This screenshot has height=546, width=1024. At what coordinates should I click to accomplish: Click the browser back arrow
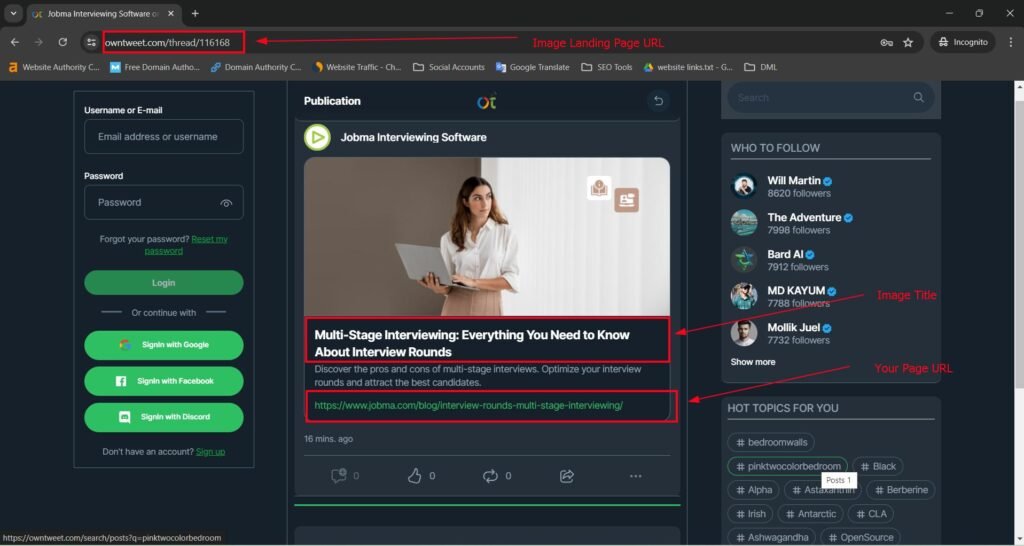[x=14, y=42]
